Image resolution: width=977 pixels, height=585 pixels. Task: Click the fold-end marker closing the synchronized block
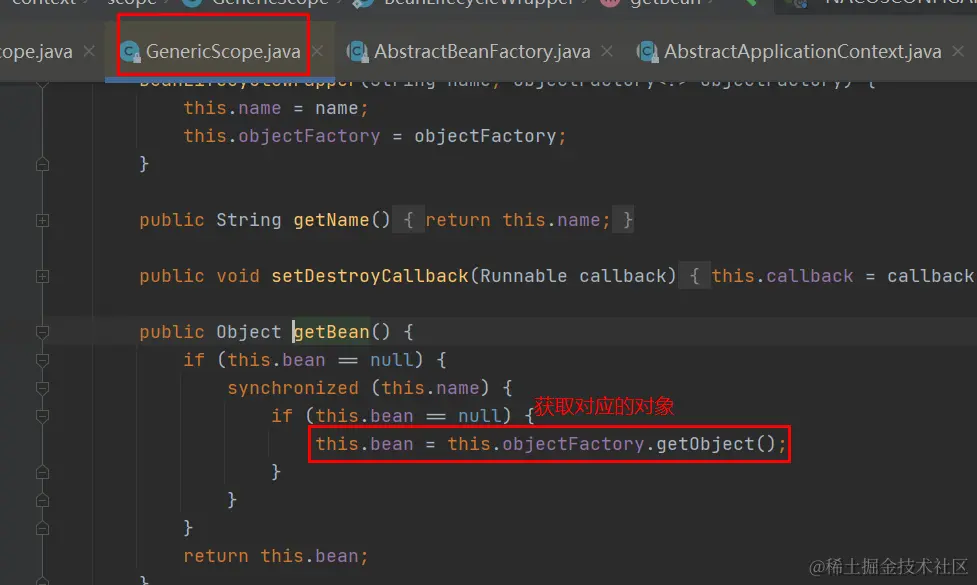(42, 500)
